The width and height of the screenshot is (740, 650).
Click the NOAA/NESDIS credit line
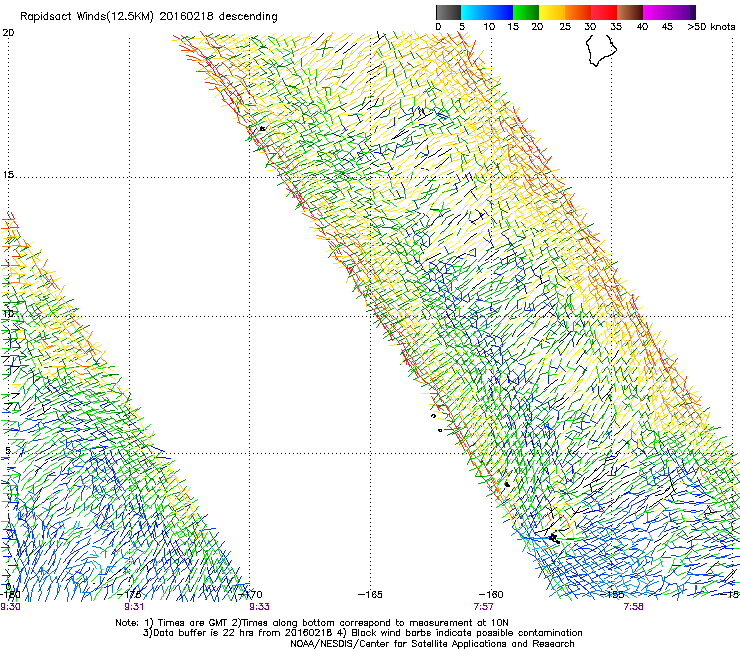pos(432,644)
